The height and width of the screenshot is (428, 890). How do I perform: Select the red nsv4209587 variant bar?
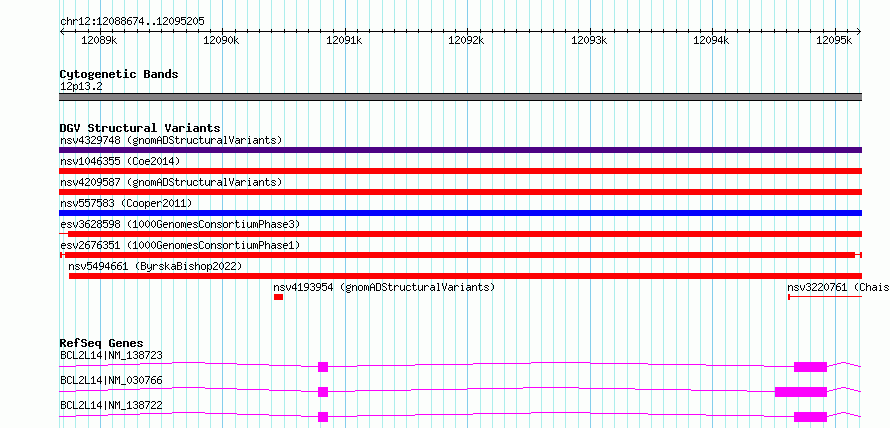[460, 192]
